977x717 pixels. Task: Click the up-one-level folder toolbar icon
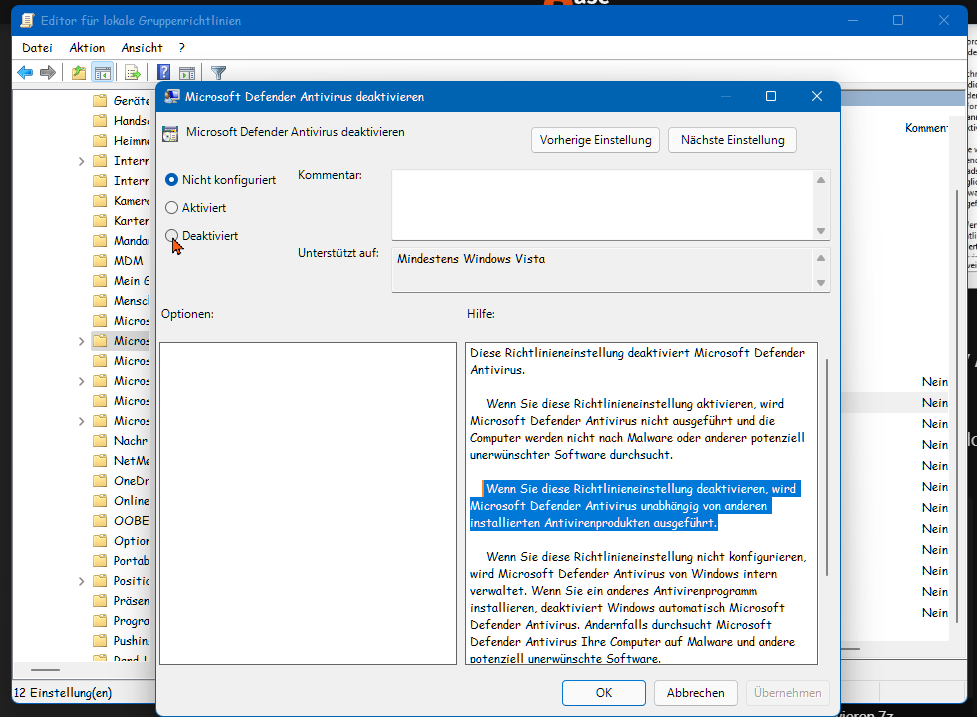point(79,73)
